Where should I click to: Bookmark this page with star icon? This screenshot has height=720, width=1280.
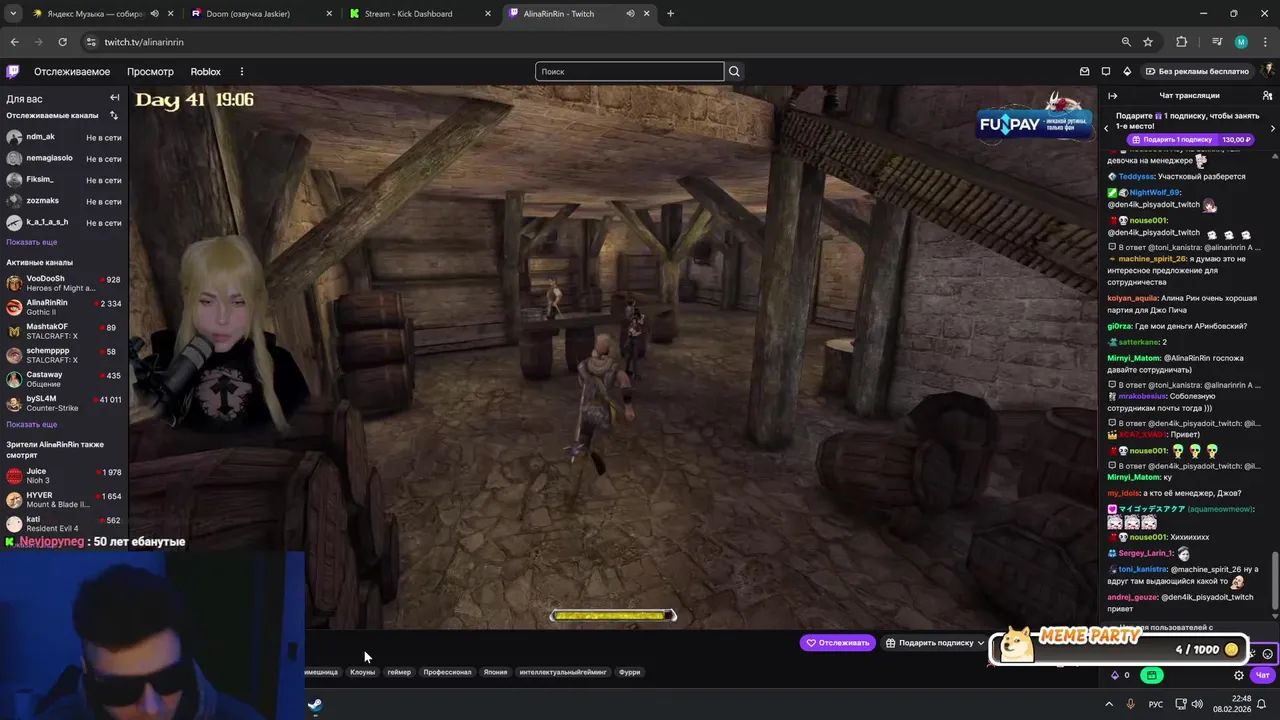coord(1148,42)
